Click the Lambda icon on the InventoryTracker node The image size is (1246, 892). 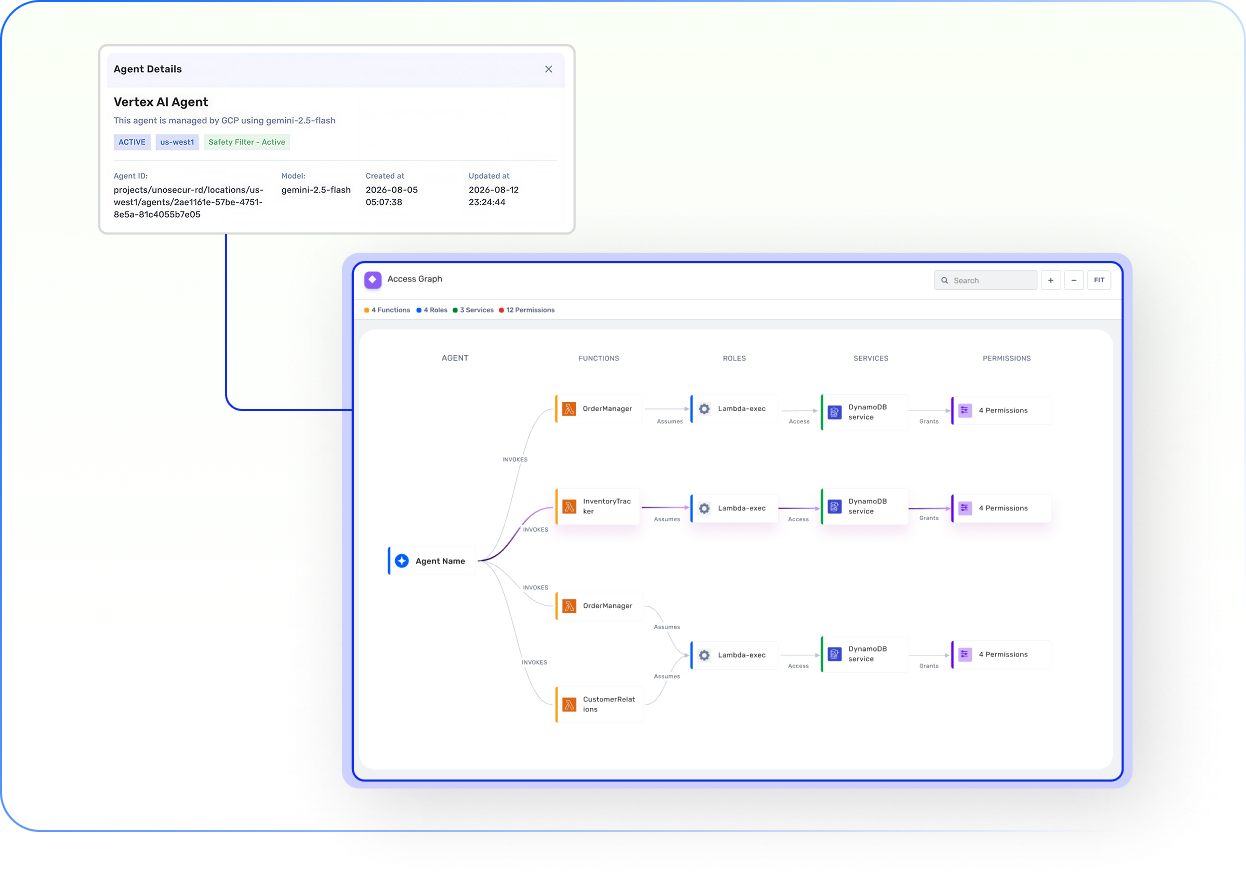click(569, 507)
